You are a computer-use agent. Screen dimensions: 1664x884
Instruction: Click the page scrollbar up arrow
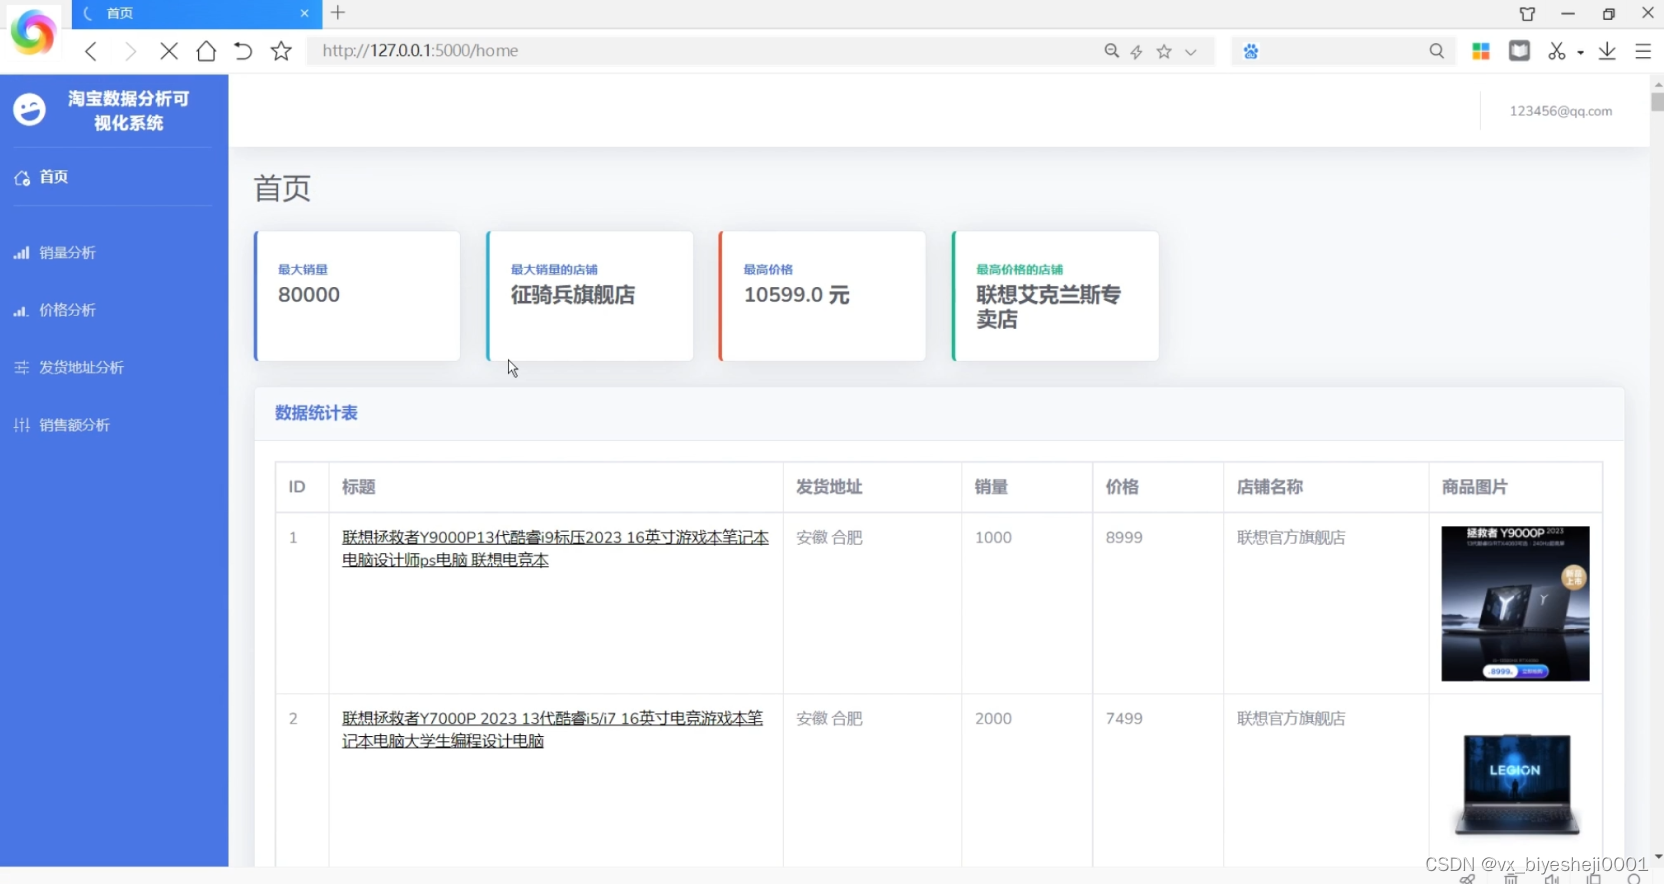pyautogui.click(x=1657, y=84)
